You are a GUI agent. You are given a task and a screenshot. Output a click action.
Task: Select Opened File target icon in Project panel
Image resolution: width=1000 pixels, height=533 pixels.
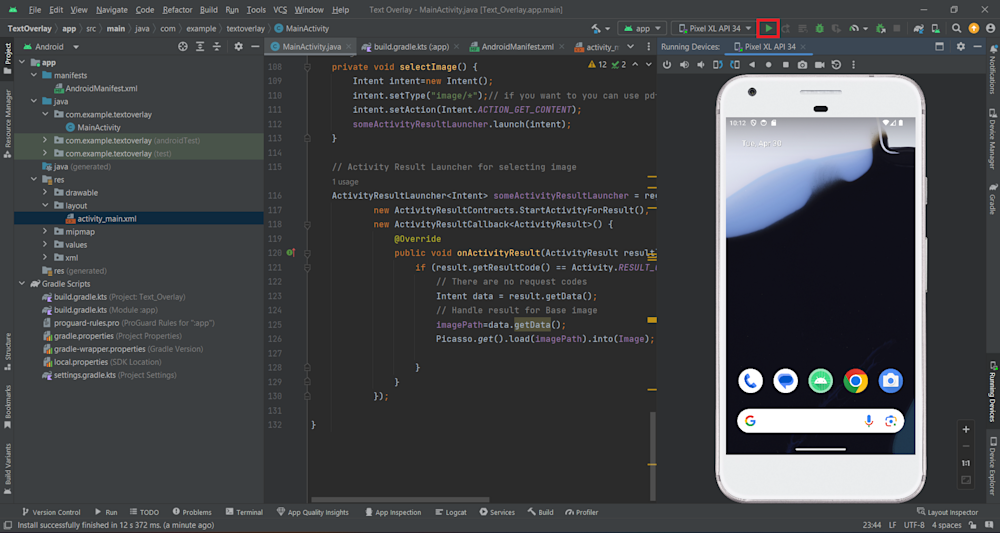(x=183, y=47)
